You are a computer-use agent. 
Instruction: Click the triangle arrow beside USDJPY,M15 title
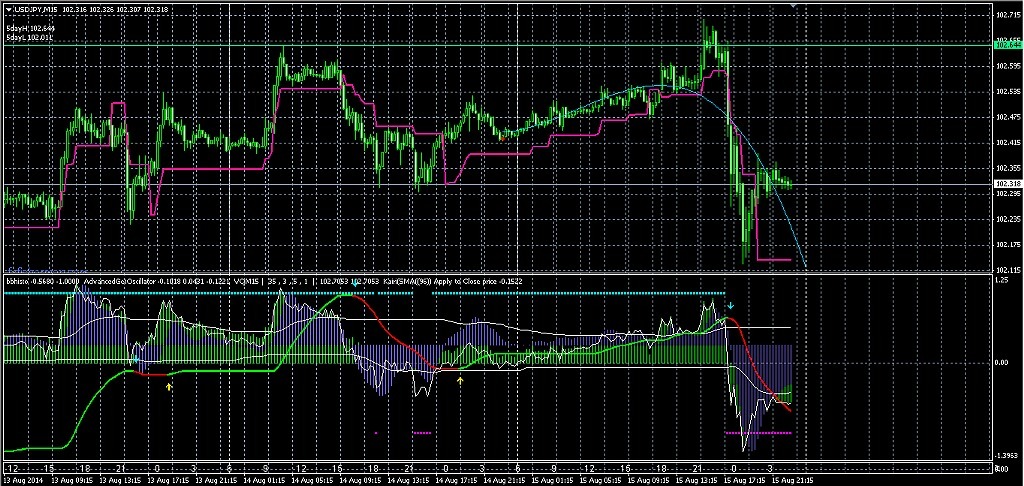[x=8, y=8]
